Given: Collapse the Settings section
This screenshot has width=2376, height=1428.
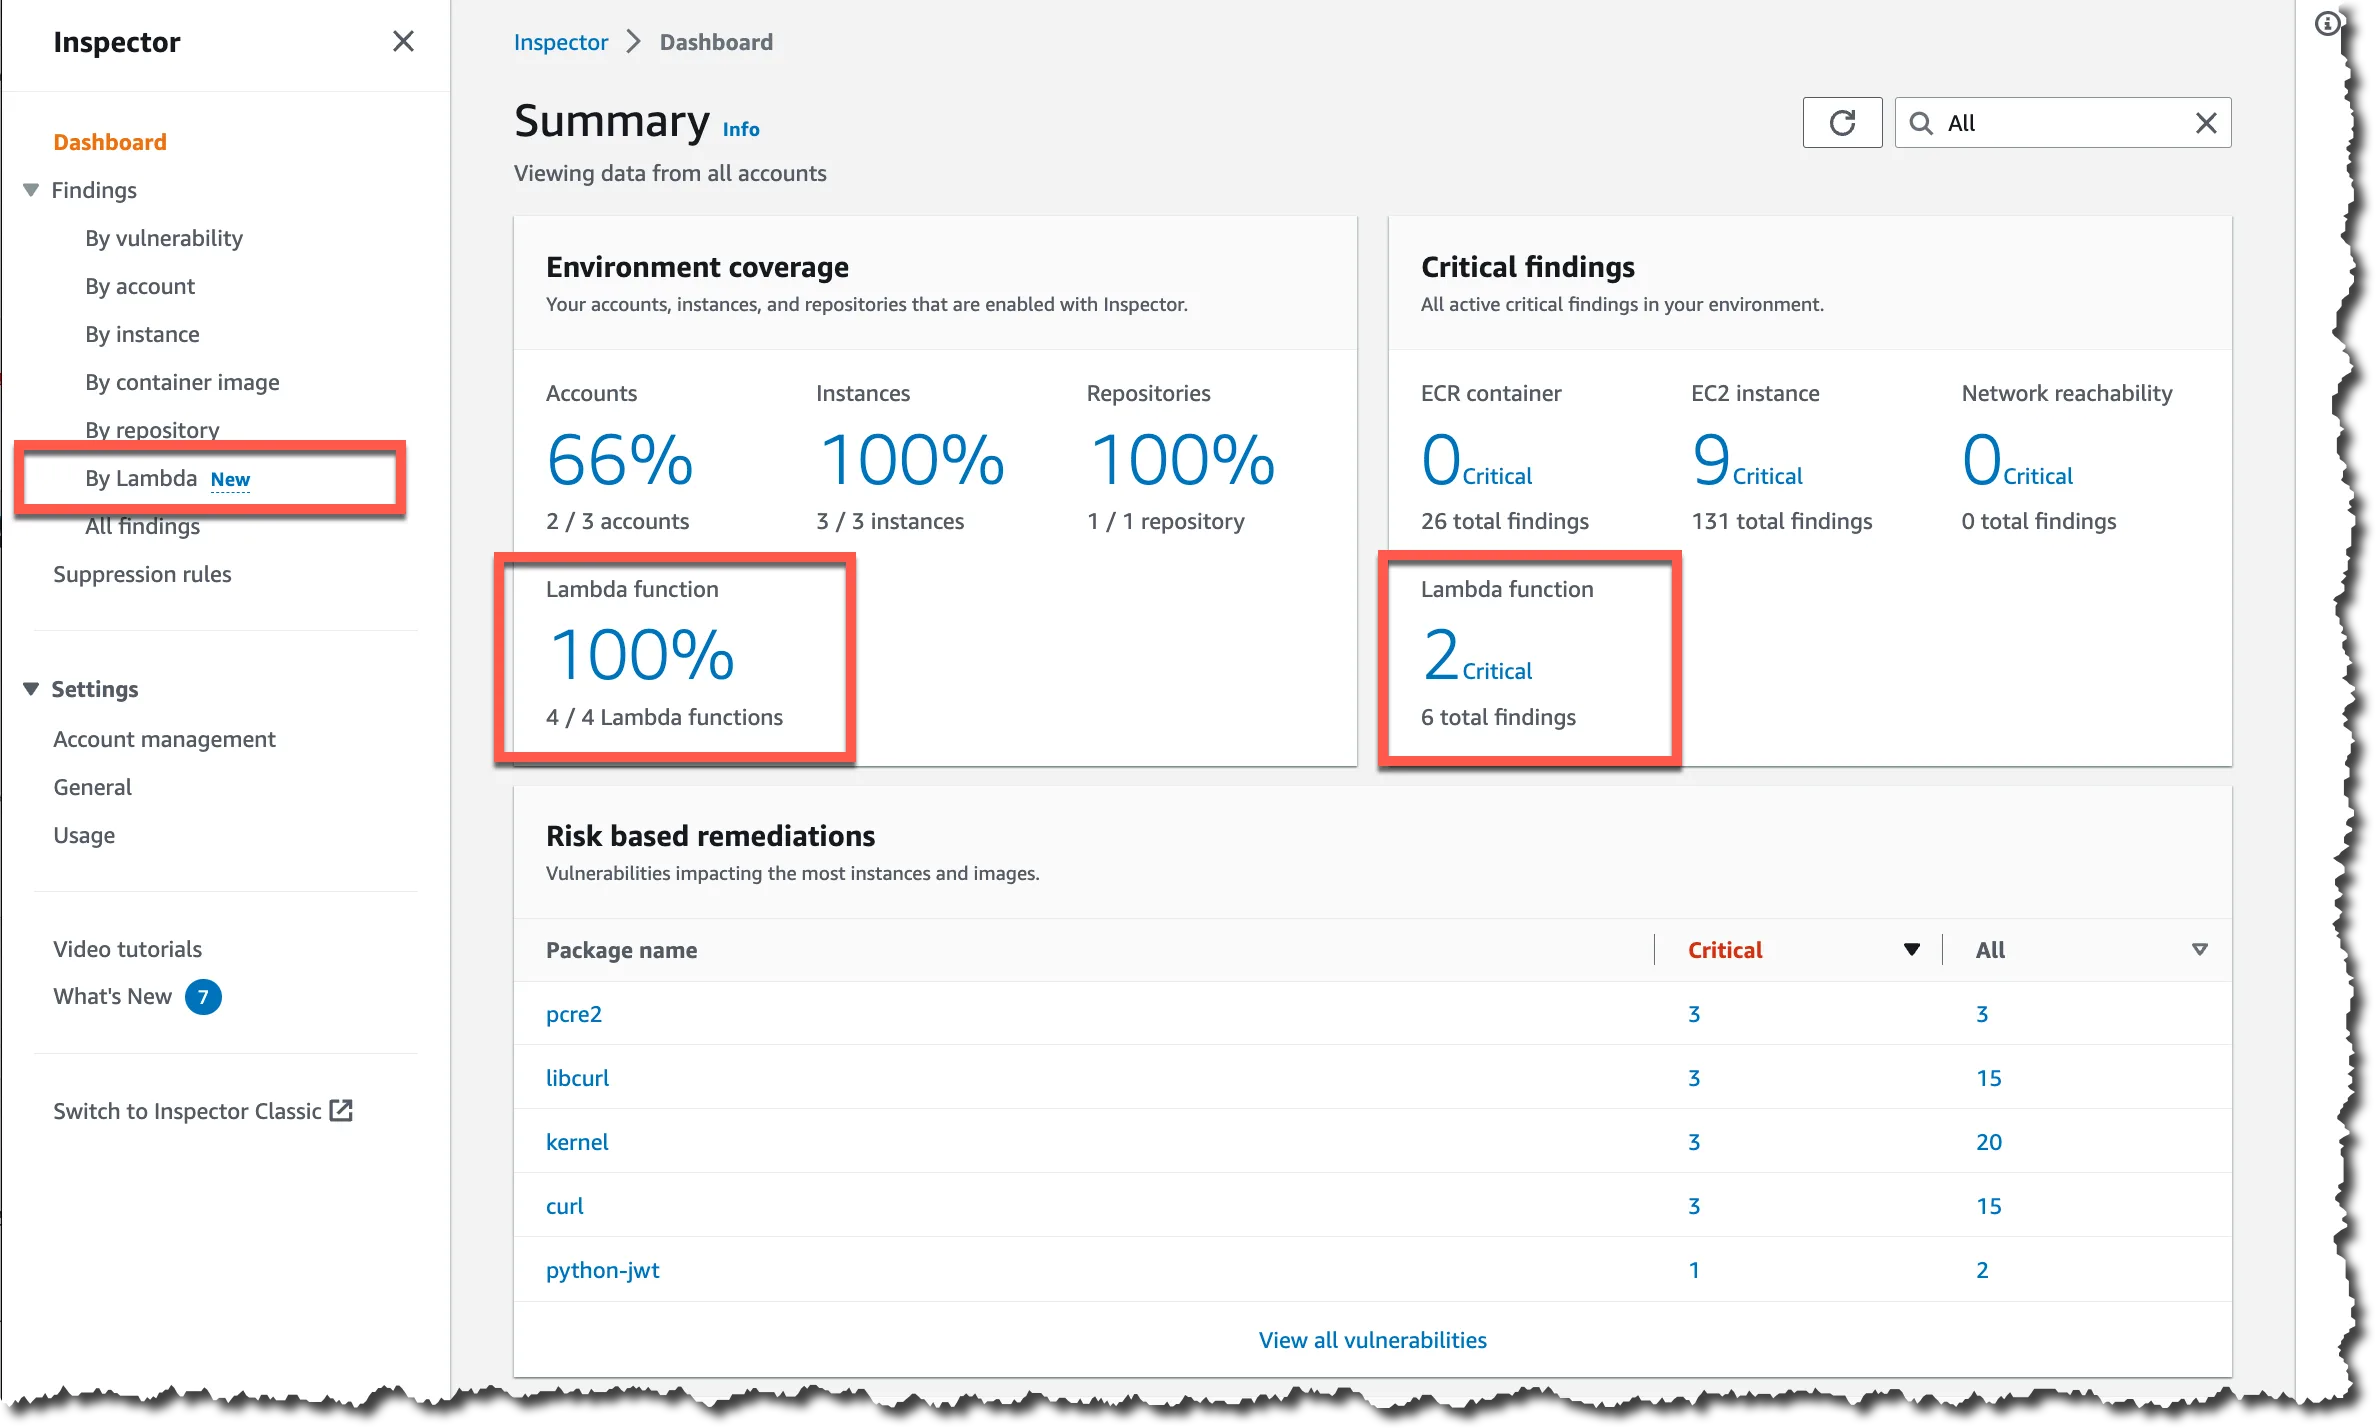Looking at the screenshot, I should [x=30, y=688].
